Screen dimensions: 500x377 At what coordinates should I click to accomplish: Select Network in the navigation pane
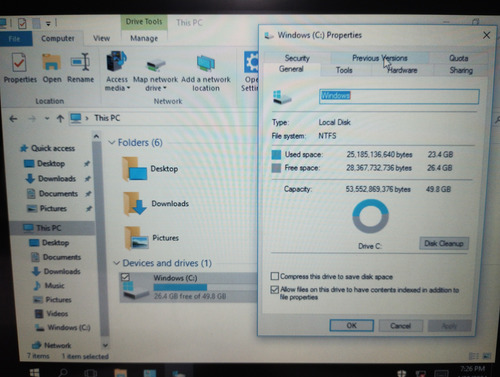pos(51,345)
